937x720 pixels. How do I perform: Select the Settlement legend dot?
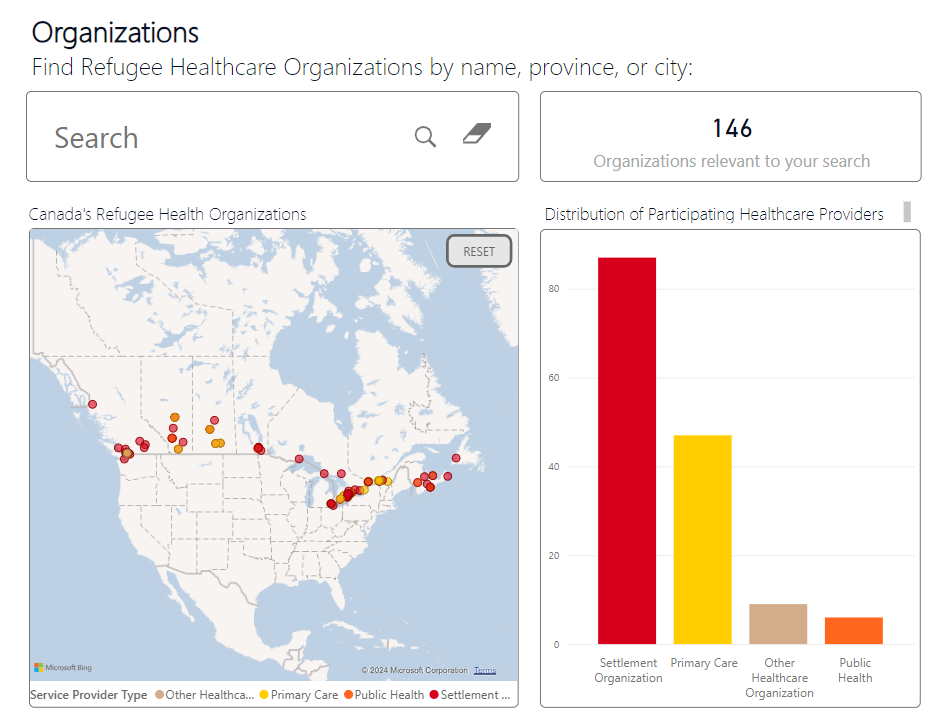434,694
